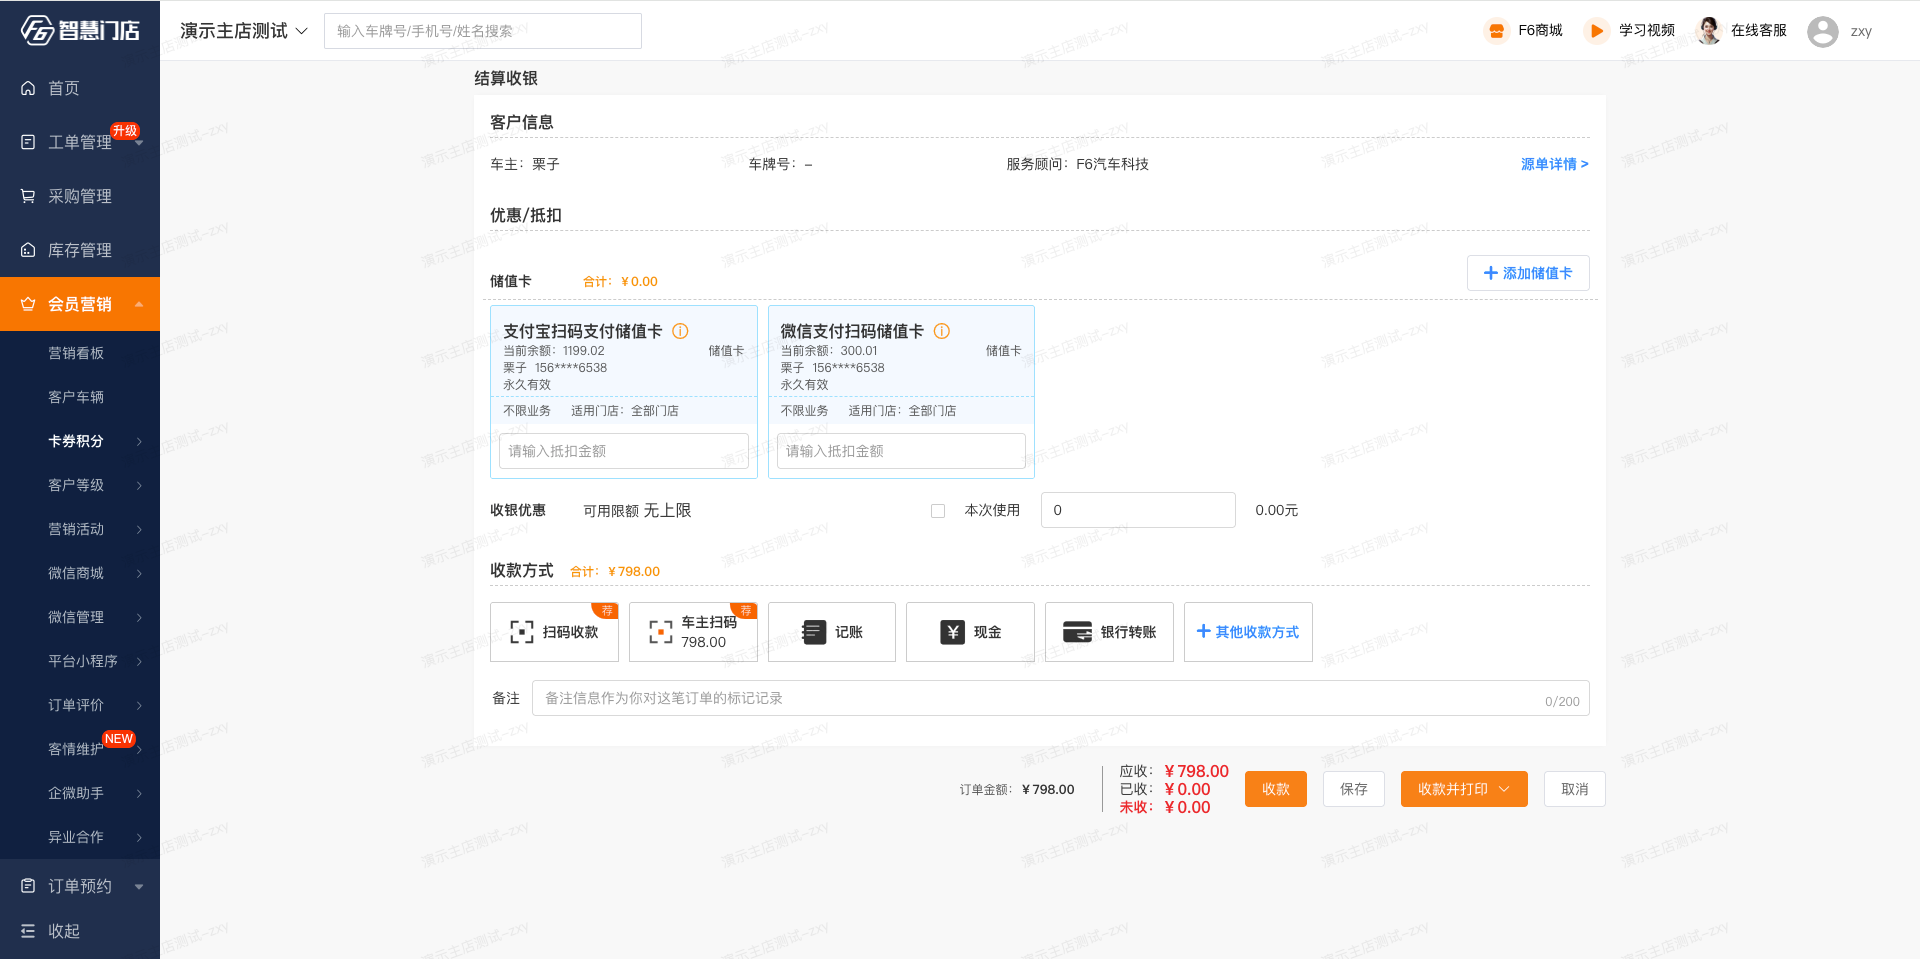Collapse the sidebar with 收起
Image resolution: width=1920 pixels, height=959 pixels.
coord(63,931)
